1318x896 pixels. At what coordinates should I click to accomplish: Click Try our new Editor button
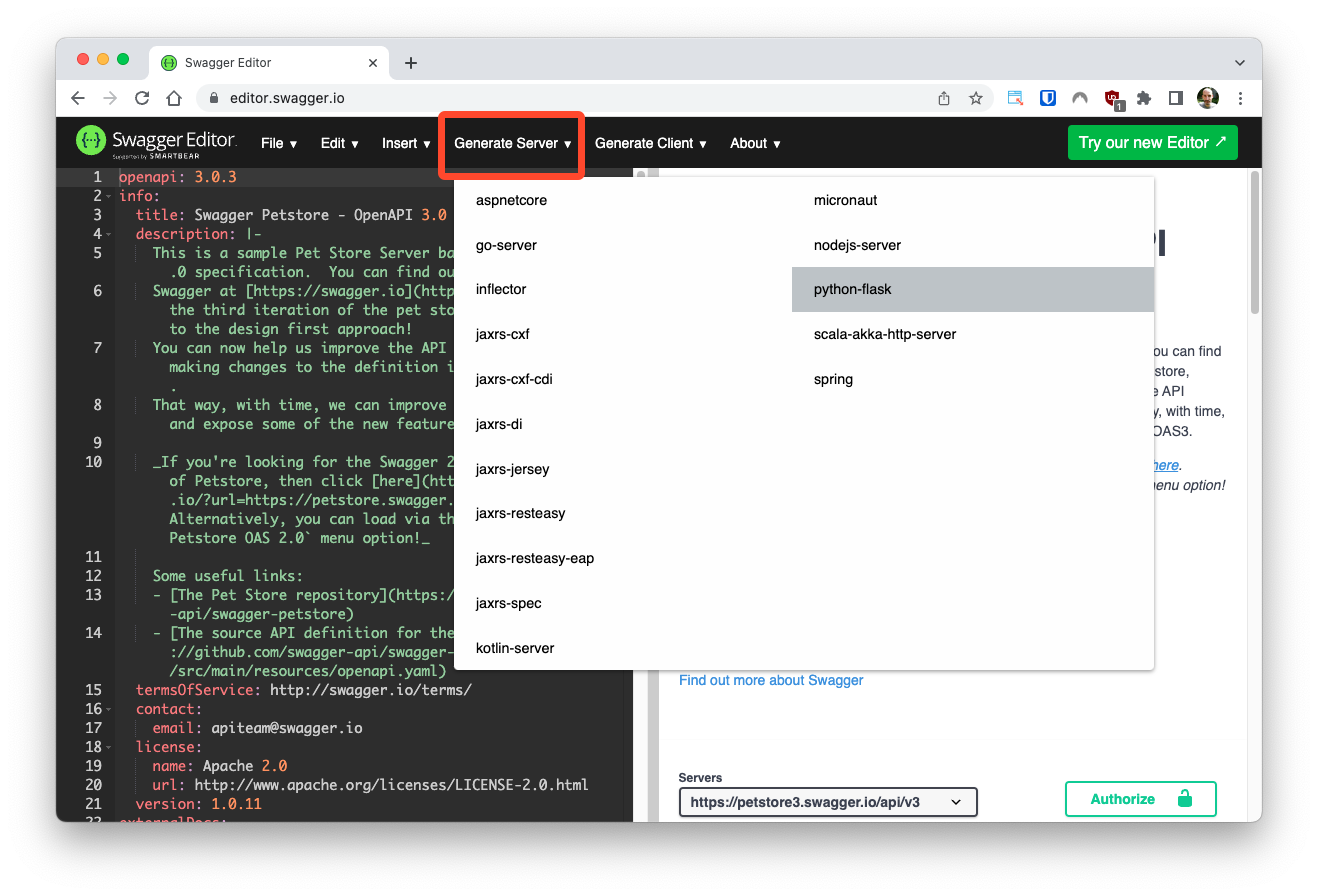(x=1152, y=142)
